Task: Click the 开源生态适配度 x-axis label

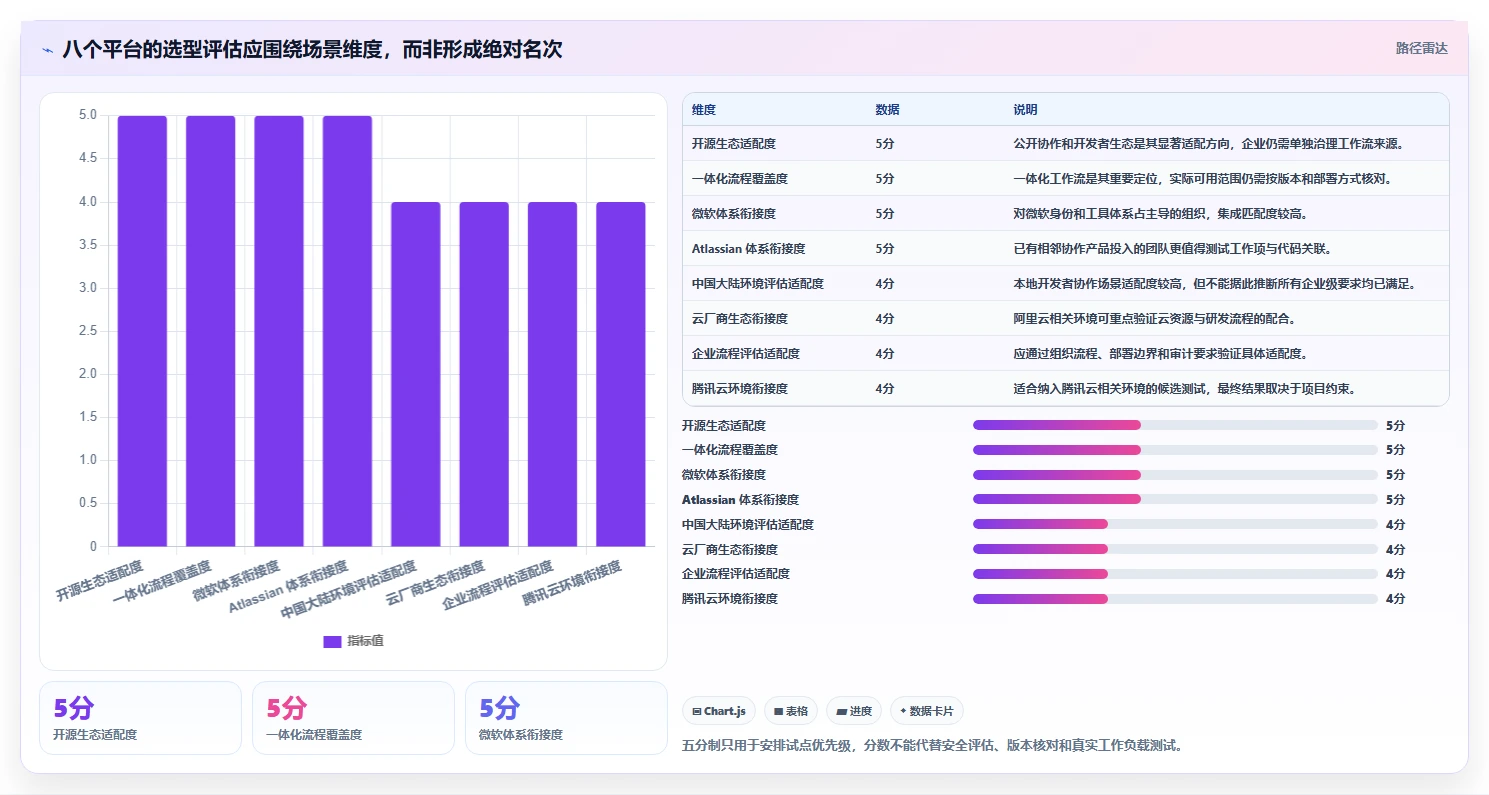Action: [100, 581]
